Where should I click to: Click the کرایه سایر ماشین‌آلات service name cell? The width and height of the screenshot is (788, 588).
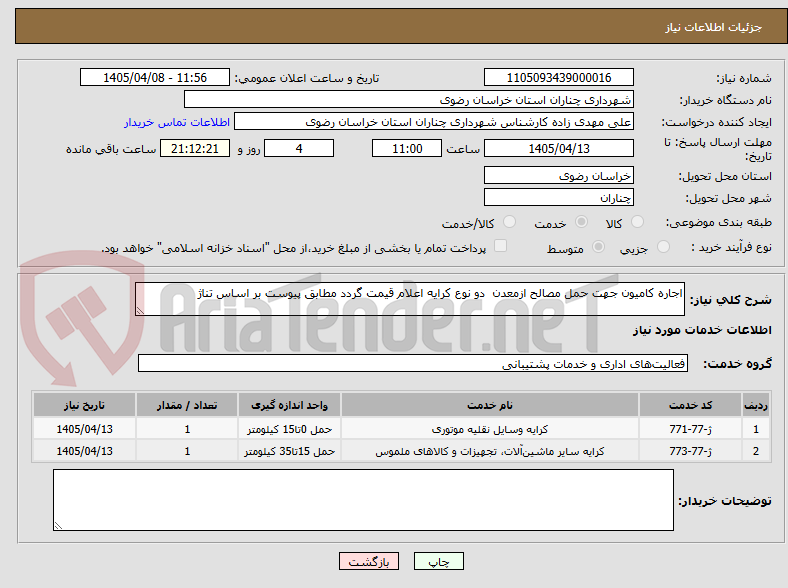pos(490,451)
